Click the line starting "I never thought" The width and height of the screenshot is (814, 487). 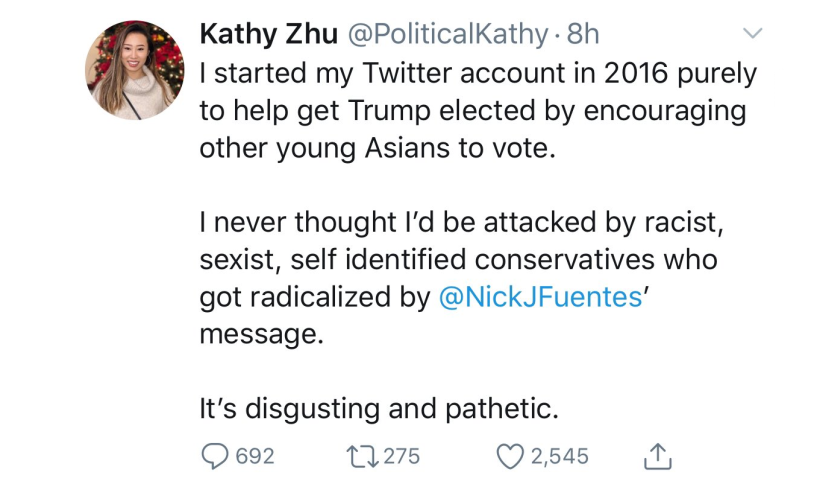pos(461,221)
